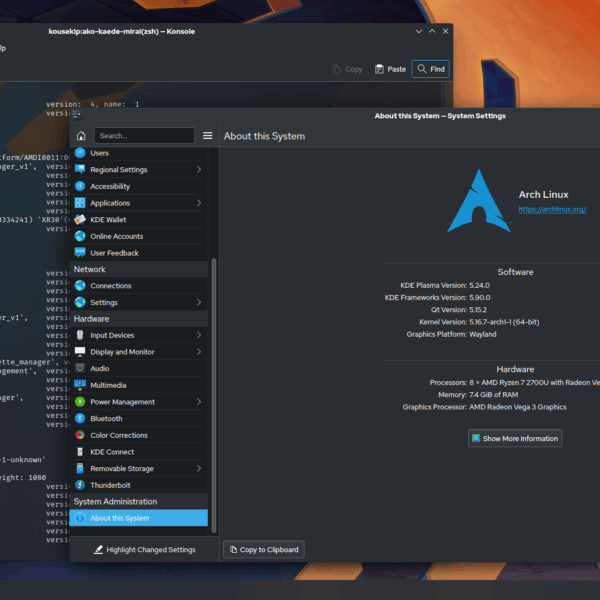Select the Online Accounts globe icon

click(x=80, y=236)
